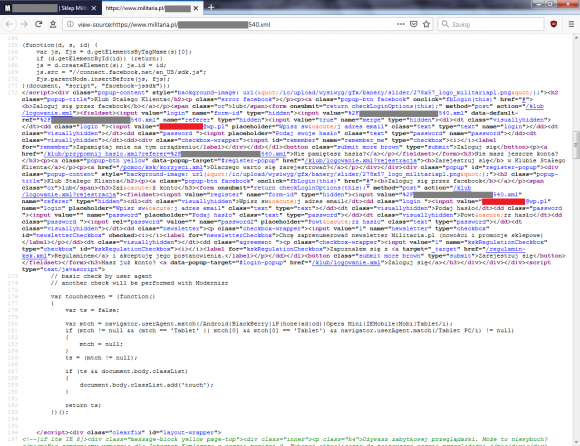Click the text 'var touchscreen = (function()'
The image size is (580, 446).
(103, 297)
